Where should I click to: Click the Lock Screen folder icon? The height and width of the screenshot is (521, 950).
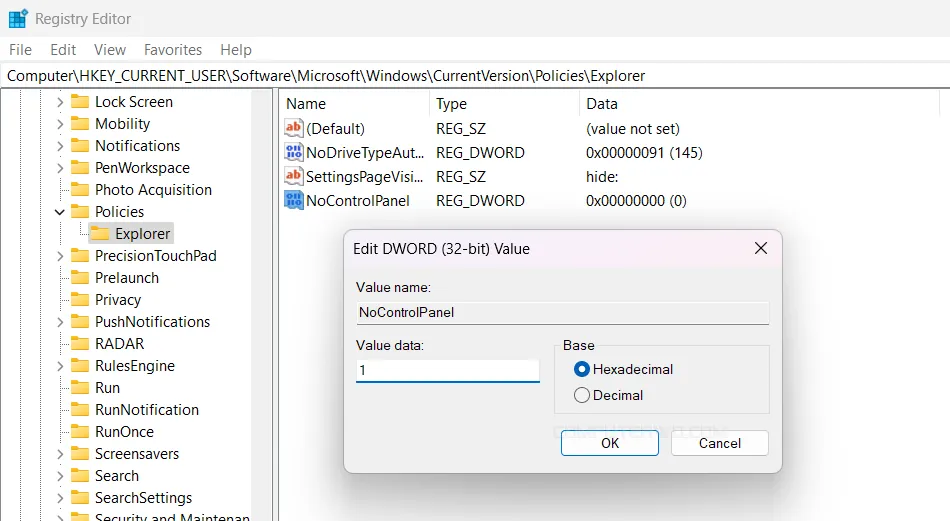[x=80, y=101]
